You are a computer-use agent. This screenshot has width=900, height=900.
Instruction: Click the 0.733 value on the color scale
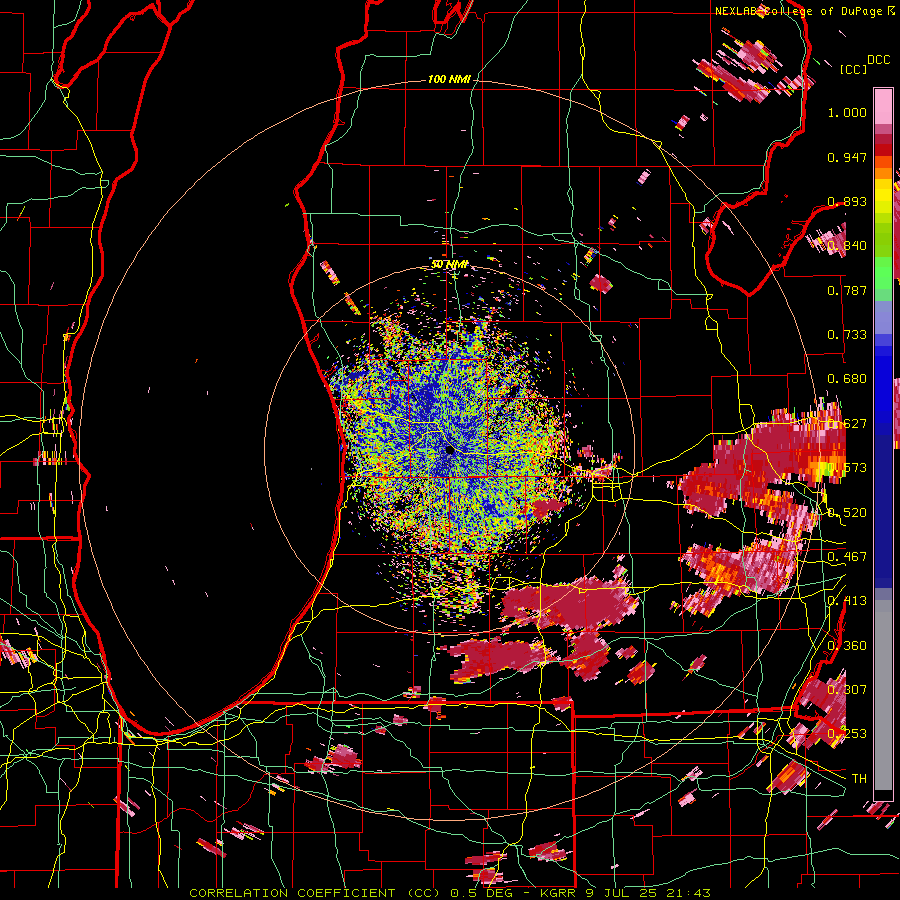click(847, 335)
